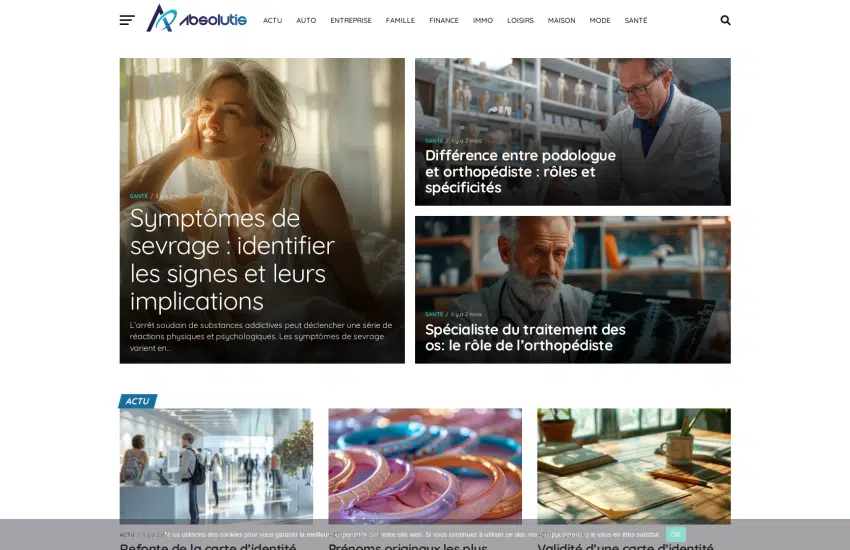
Task: Open the colorful bracelets thumbnail
Action: (425, 466)
